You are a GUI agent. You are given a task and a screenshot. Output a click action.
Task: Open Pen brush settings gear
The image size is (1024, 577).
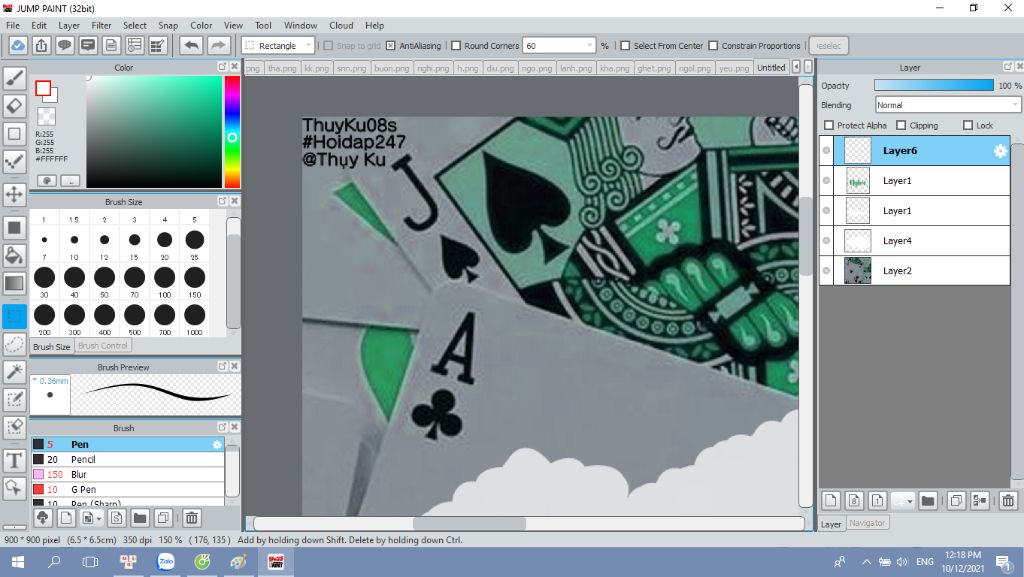(217, 444)
